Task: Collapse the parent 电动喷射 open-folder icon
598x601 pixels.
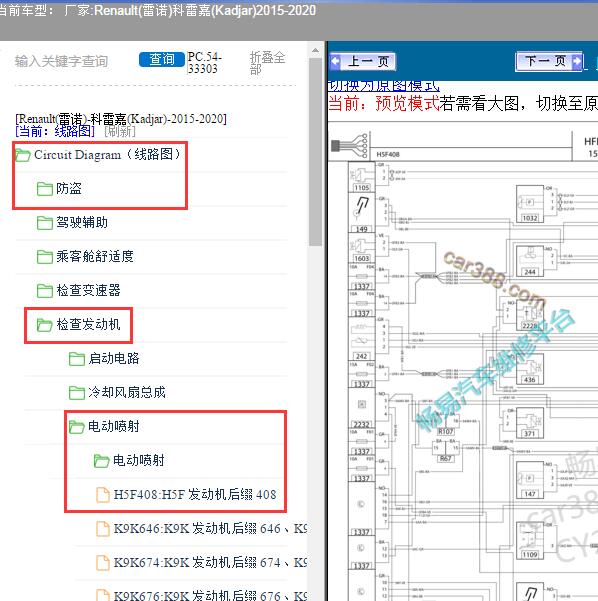Action: [x=77, y=427]
